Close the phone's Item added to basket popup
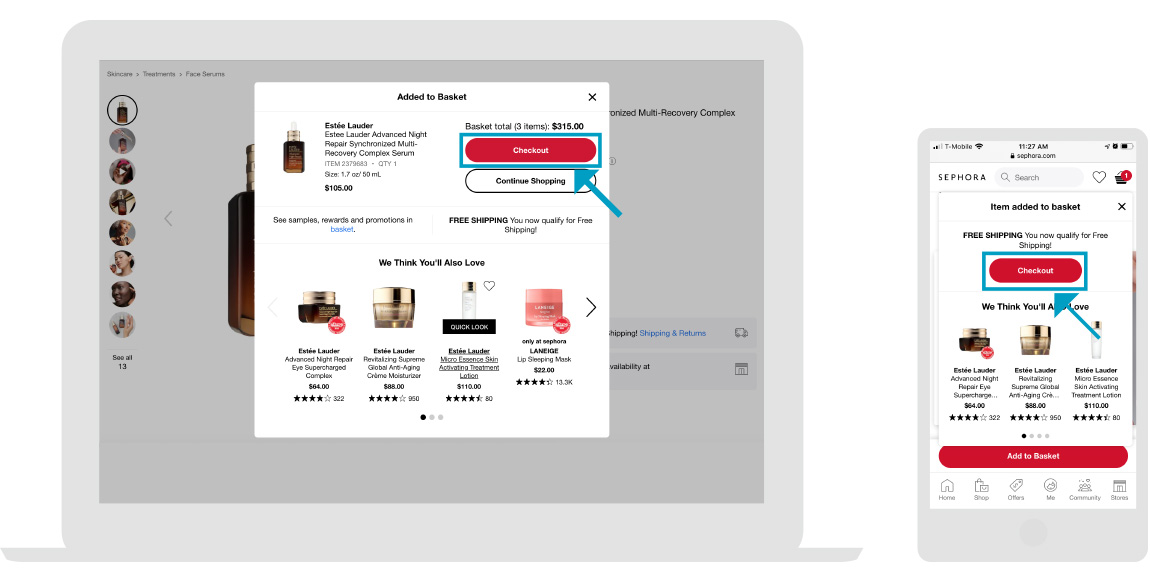1150x578 pixels. pyautogui.click(x=1121, y=207)
